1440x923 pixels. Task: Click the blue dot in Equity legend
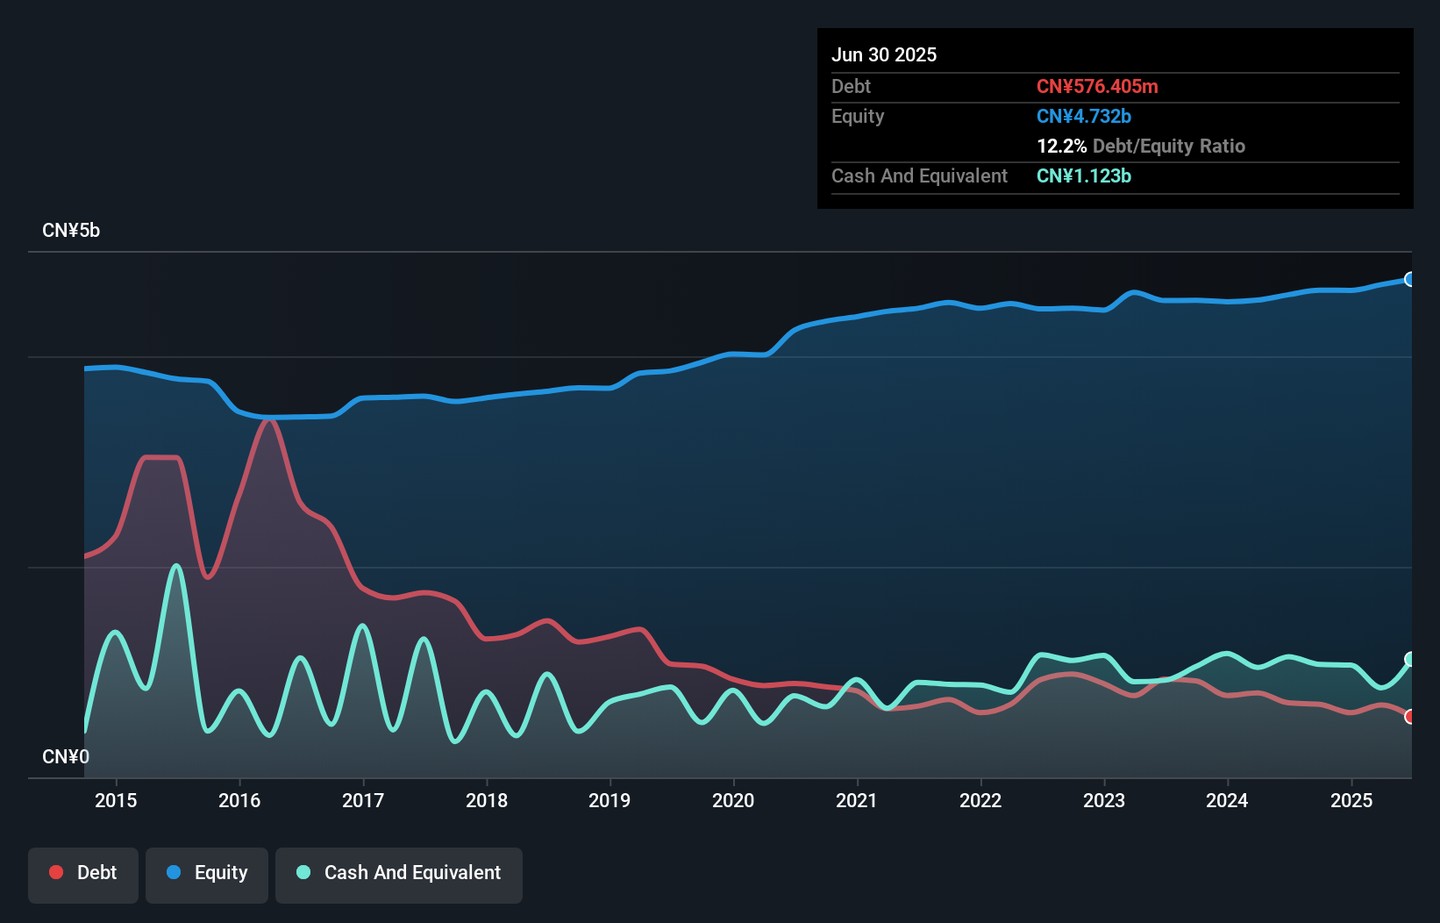pyautogui.click(x=174, y=873)
